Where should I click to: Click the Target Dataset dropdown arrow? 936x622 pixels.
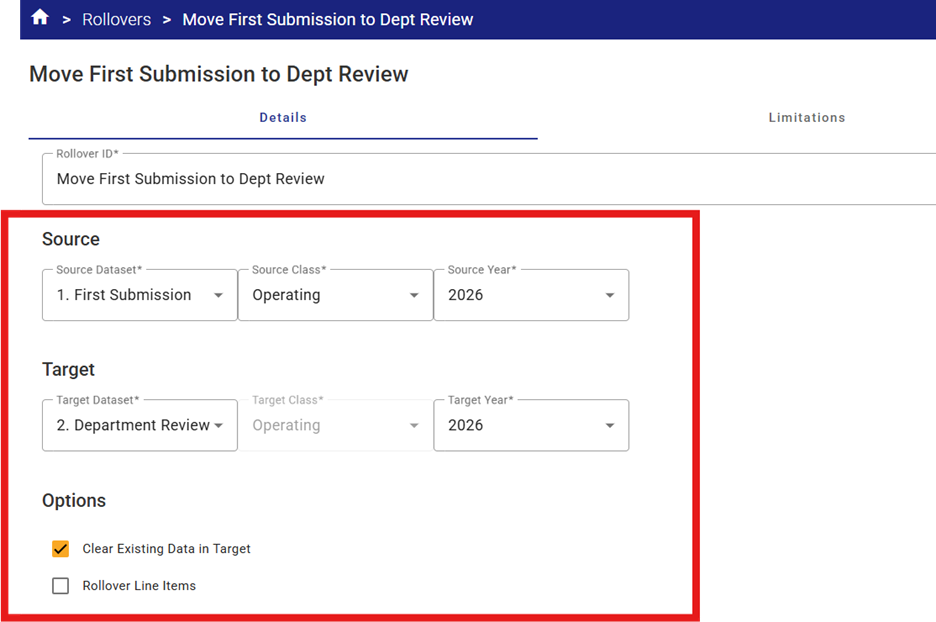click(218, 426)
